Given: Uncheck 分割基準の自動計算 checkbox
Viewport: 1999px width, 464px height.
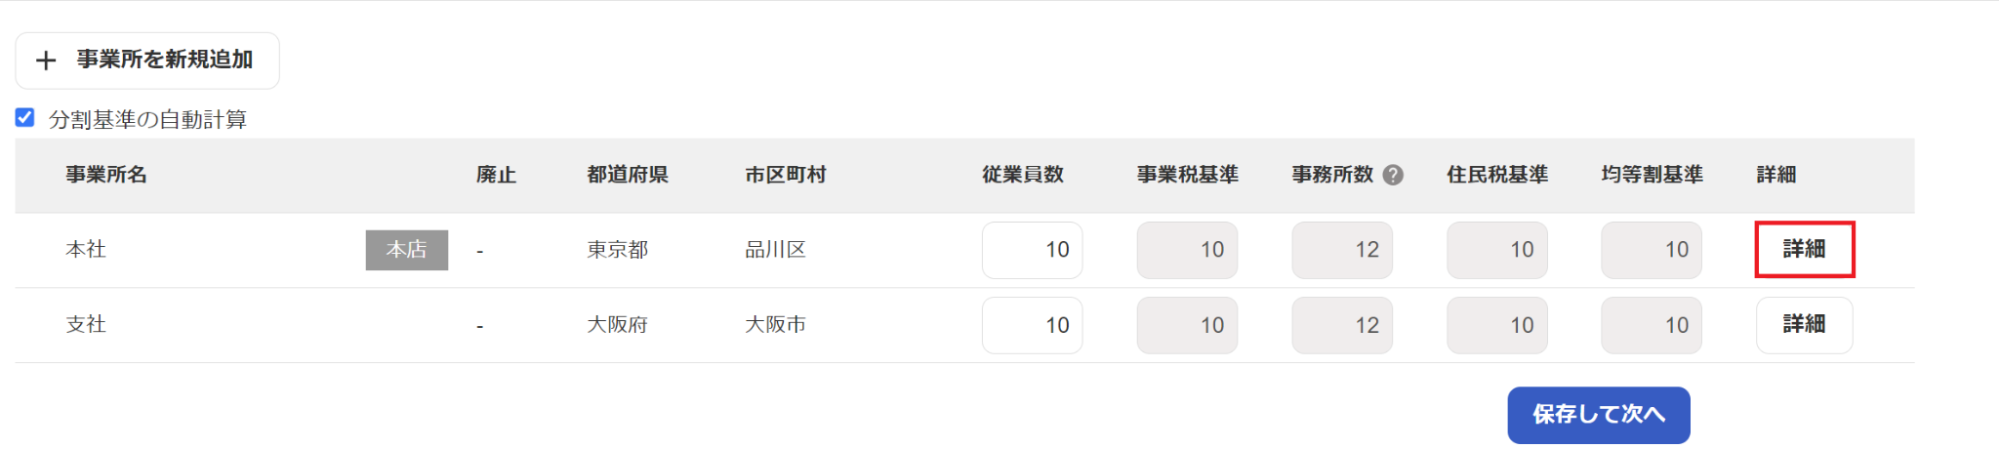Looking at the screenshot, I should click(25, 118).
